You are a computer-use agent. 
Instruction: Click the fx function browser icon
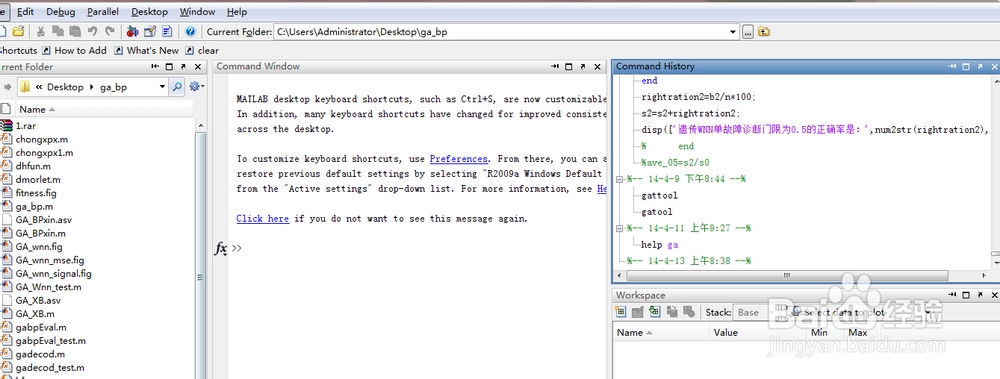[x=221, y=248]
